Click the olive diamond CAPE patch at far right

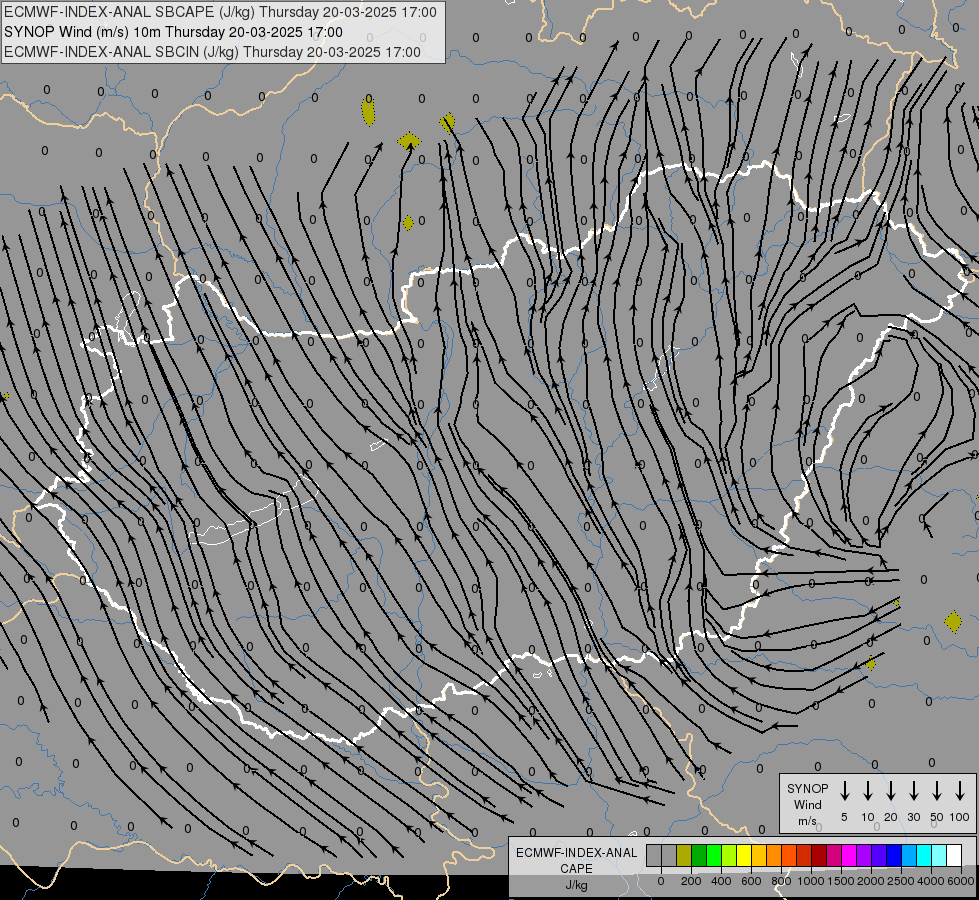[x=953, y=622]
